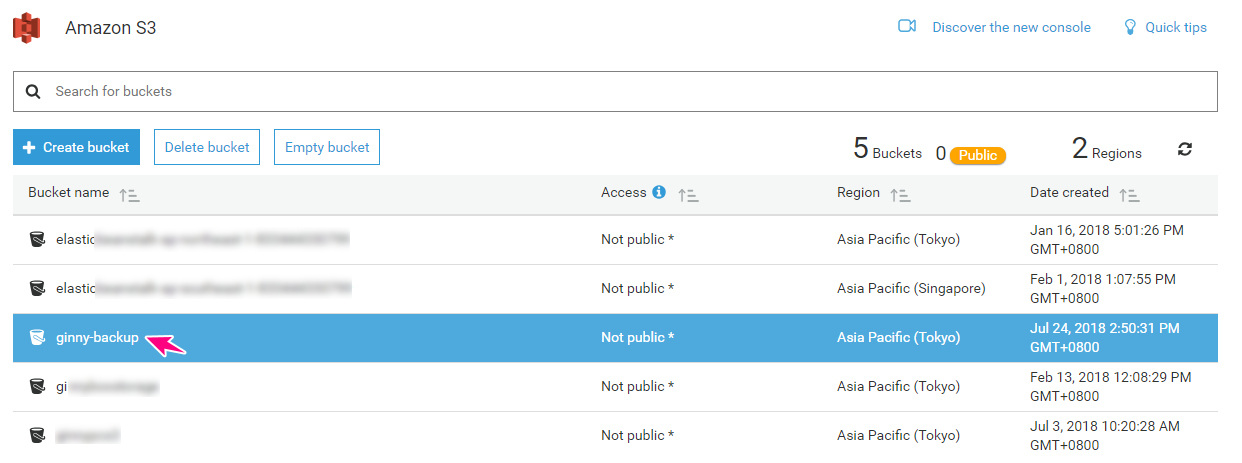Image resolution: width=1242 pixels, height=463 pixels.
Task: Click the refresh buckets icon
Action: (1185, 149)
